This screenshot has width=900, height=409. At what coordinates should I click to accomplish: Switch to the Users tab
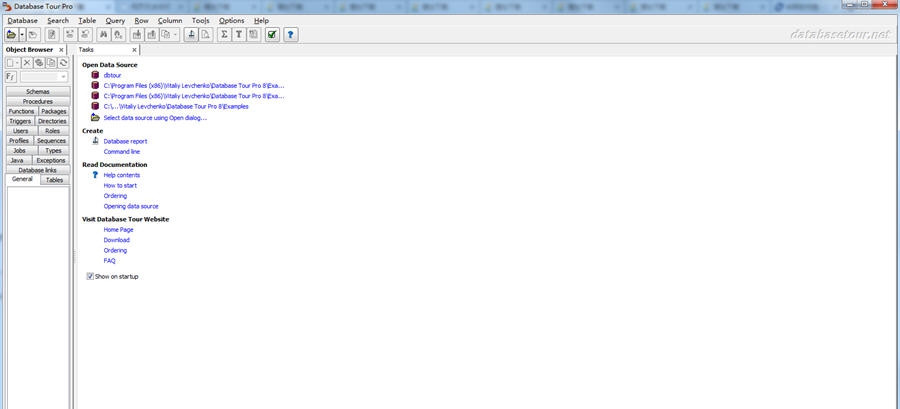point(21,131)
